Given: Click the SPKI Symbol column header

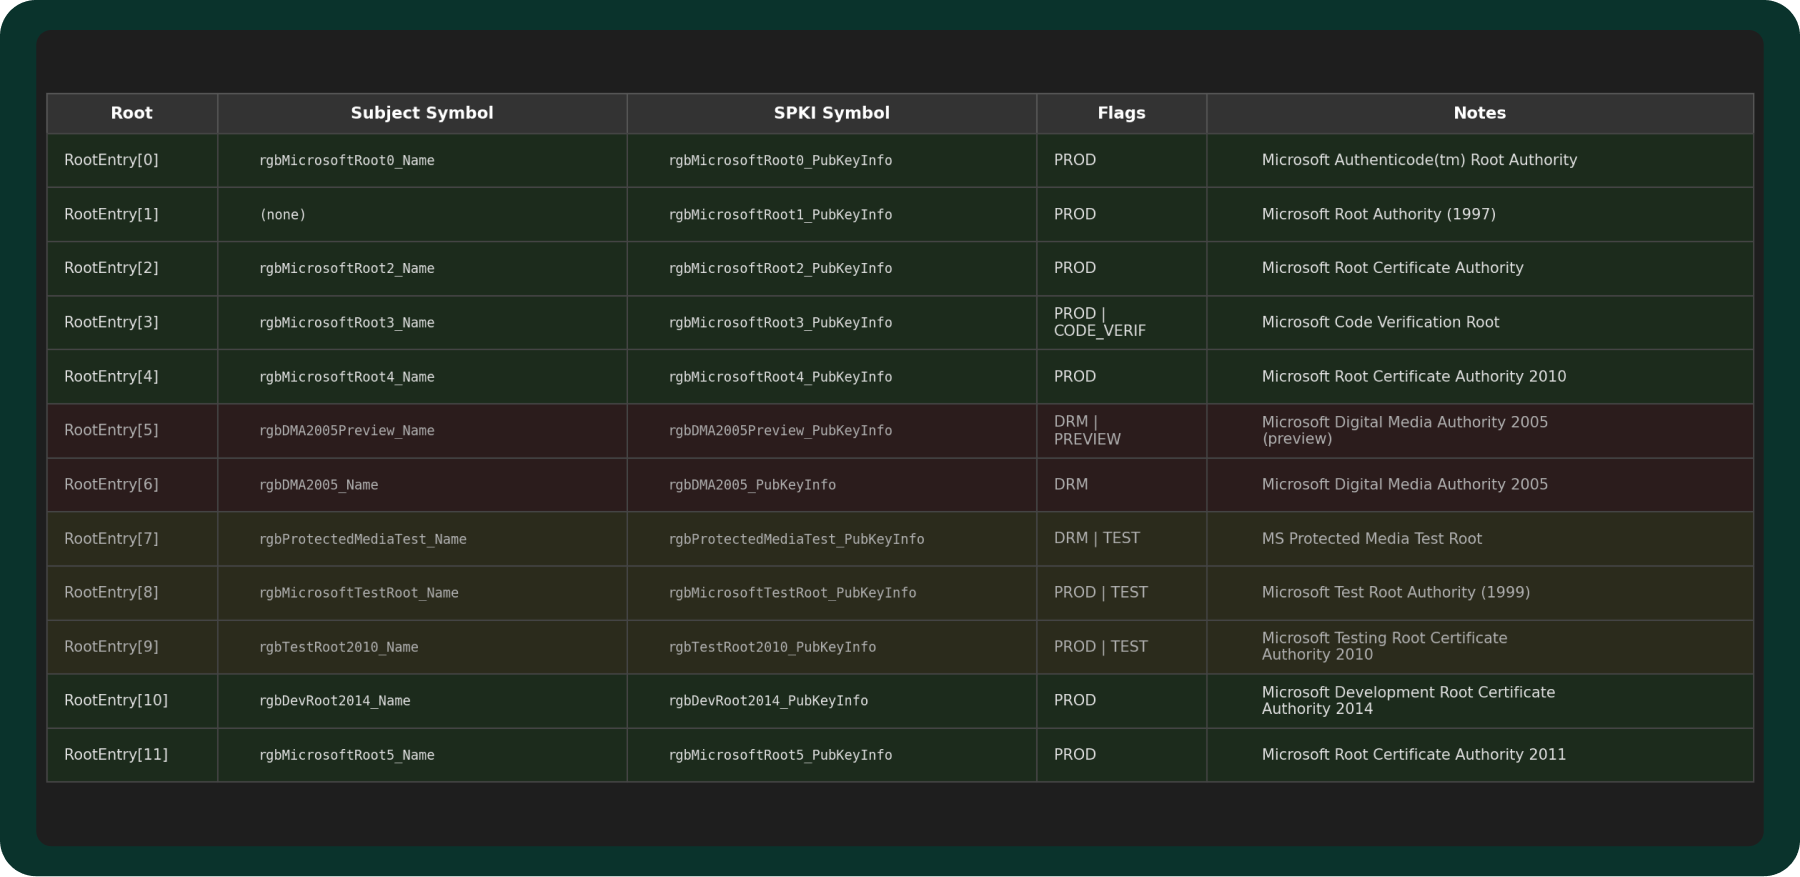Looking at the screenshot, I should (832, 113).
